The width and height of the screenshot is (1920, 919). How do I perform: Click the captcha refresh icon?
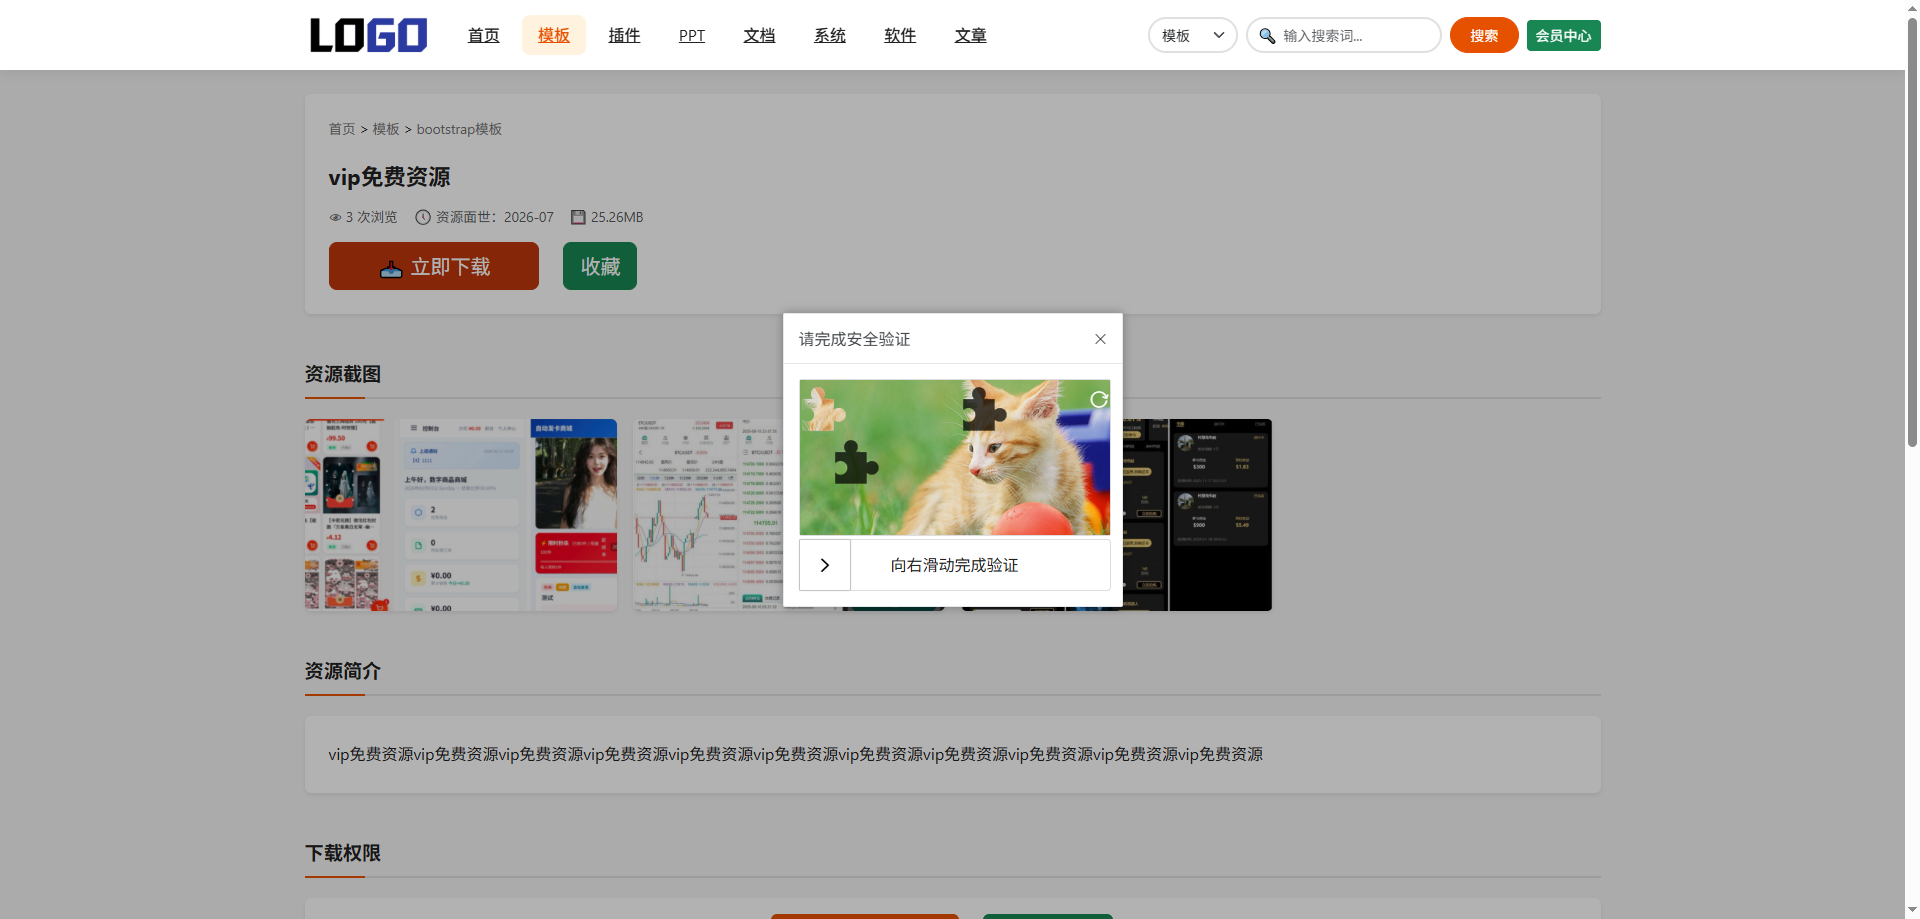tap(1098, 399)
